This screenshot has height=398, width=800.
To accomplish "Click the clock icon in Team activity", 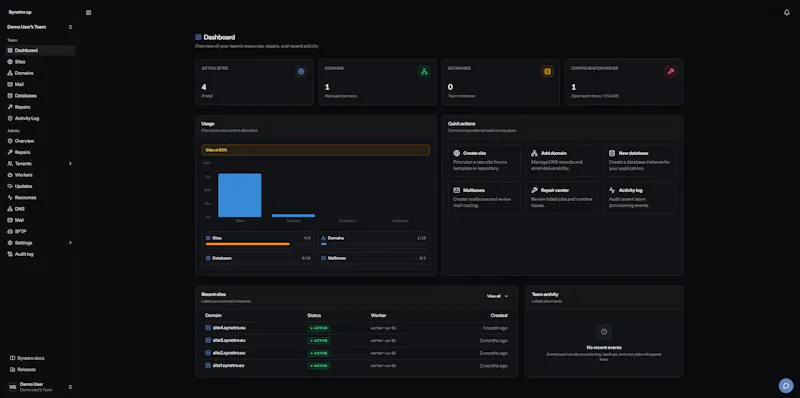I will pyautogui.click(x=604, y=332).
